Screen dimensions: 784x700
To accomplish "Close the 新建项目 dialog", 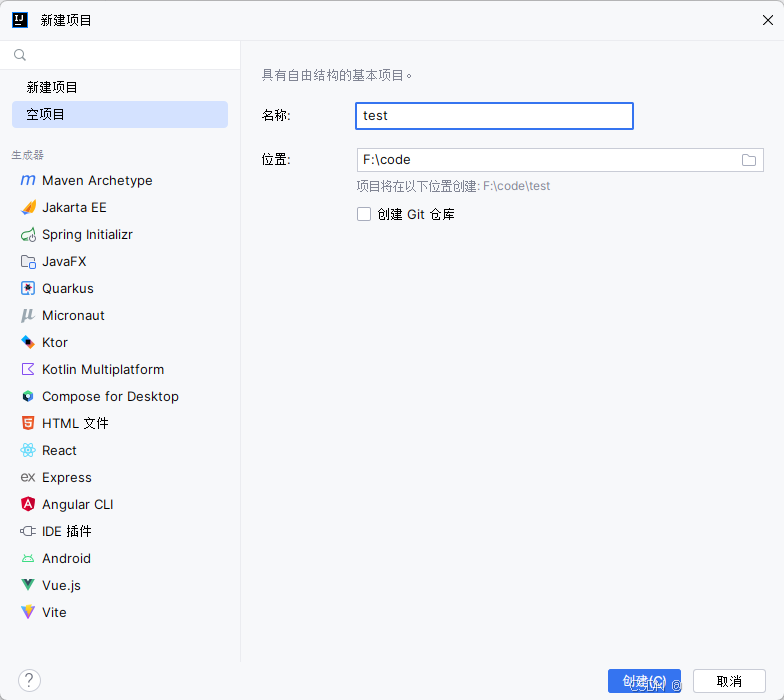I will coord(768,20).
